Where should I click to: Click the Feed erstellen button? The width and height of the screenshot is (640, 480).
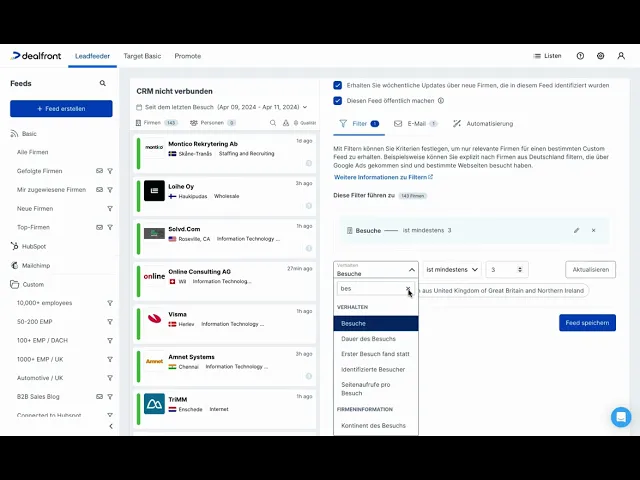61,109
